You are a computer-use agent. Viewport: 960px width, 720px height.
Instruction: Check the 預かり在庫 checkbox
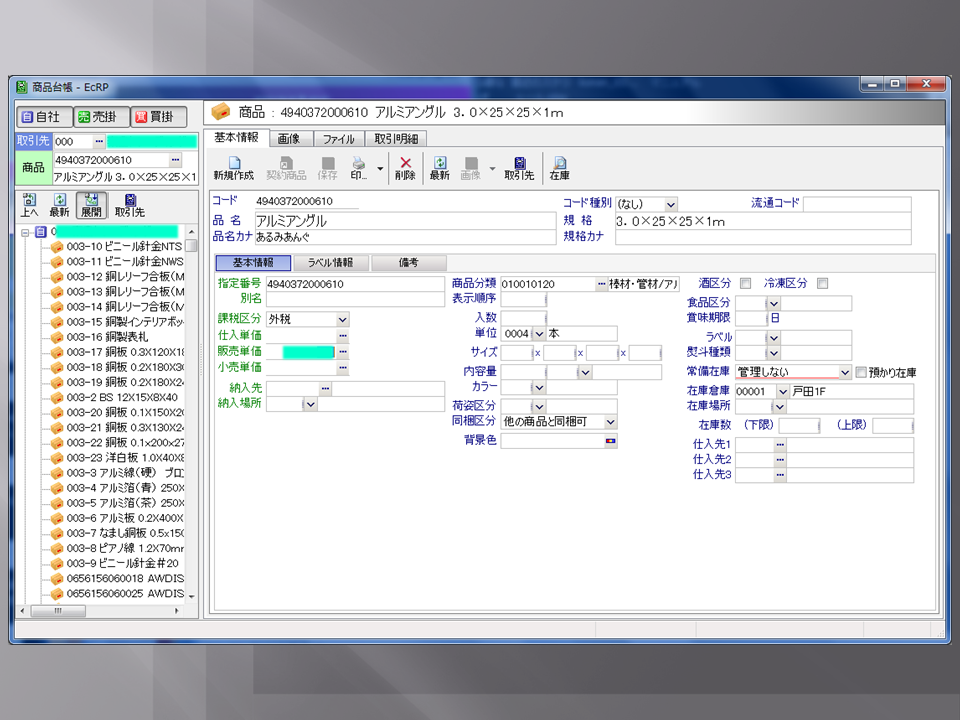coord(861,373)
